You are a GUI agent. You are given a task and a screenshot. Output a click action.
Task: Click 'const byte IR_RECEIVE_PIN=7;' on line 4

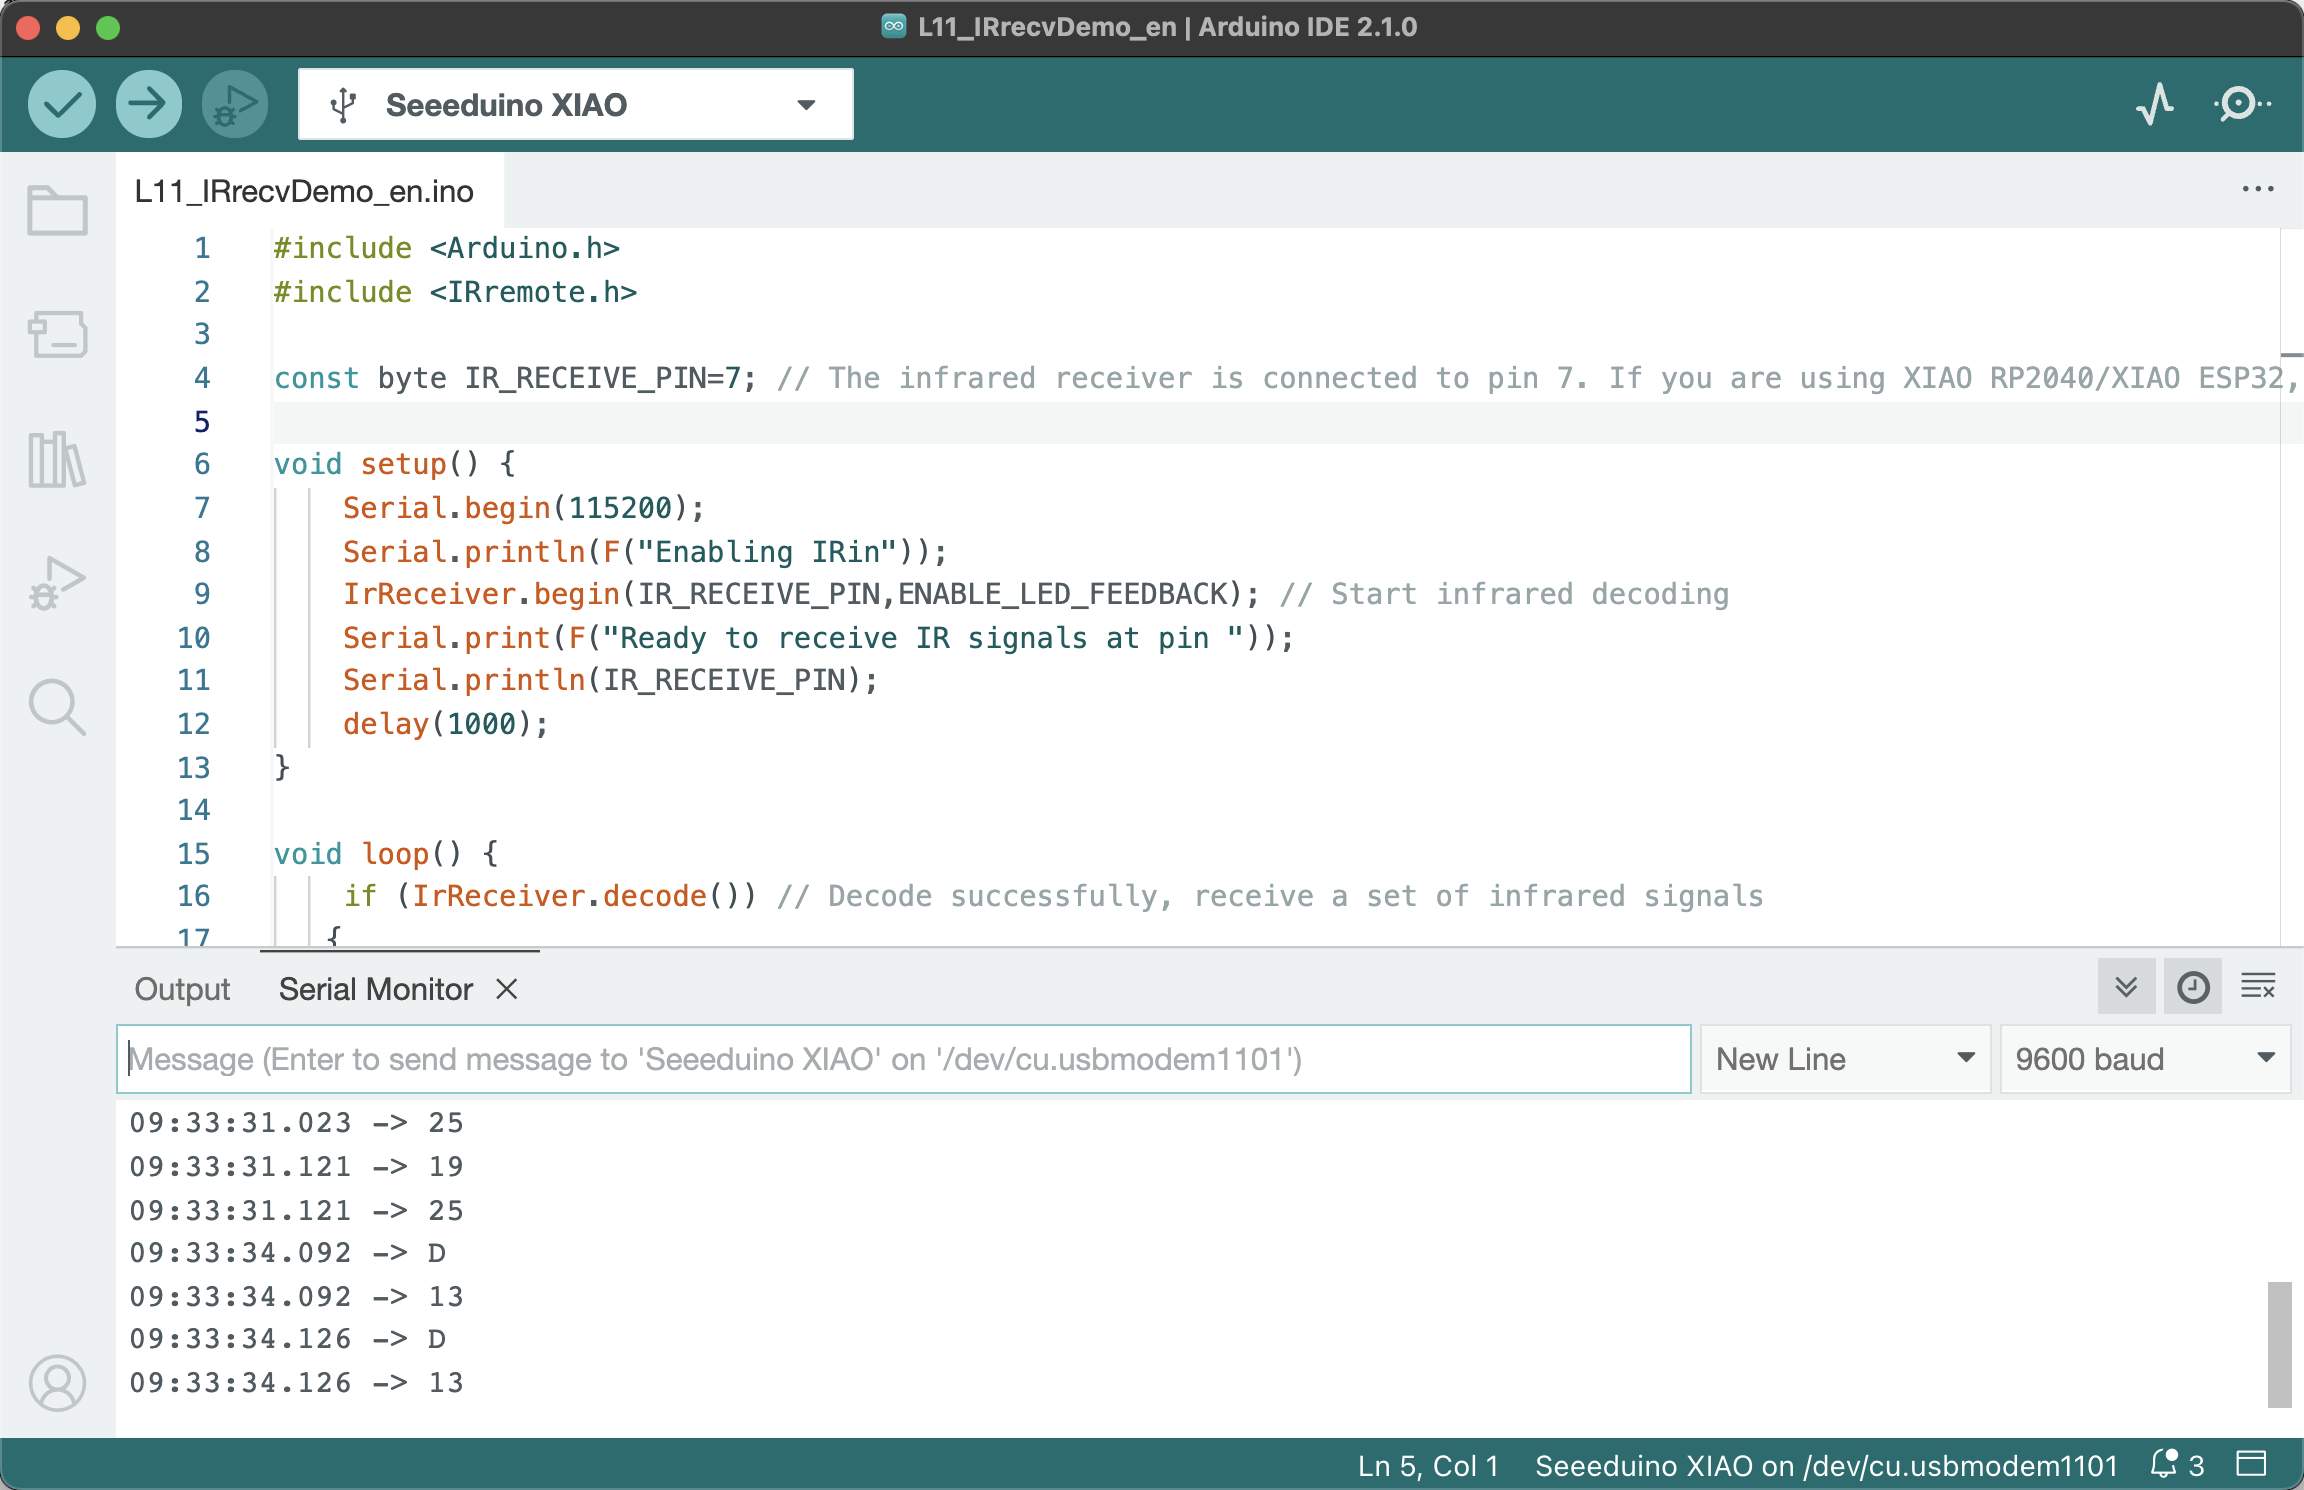coord(516,378)
